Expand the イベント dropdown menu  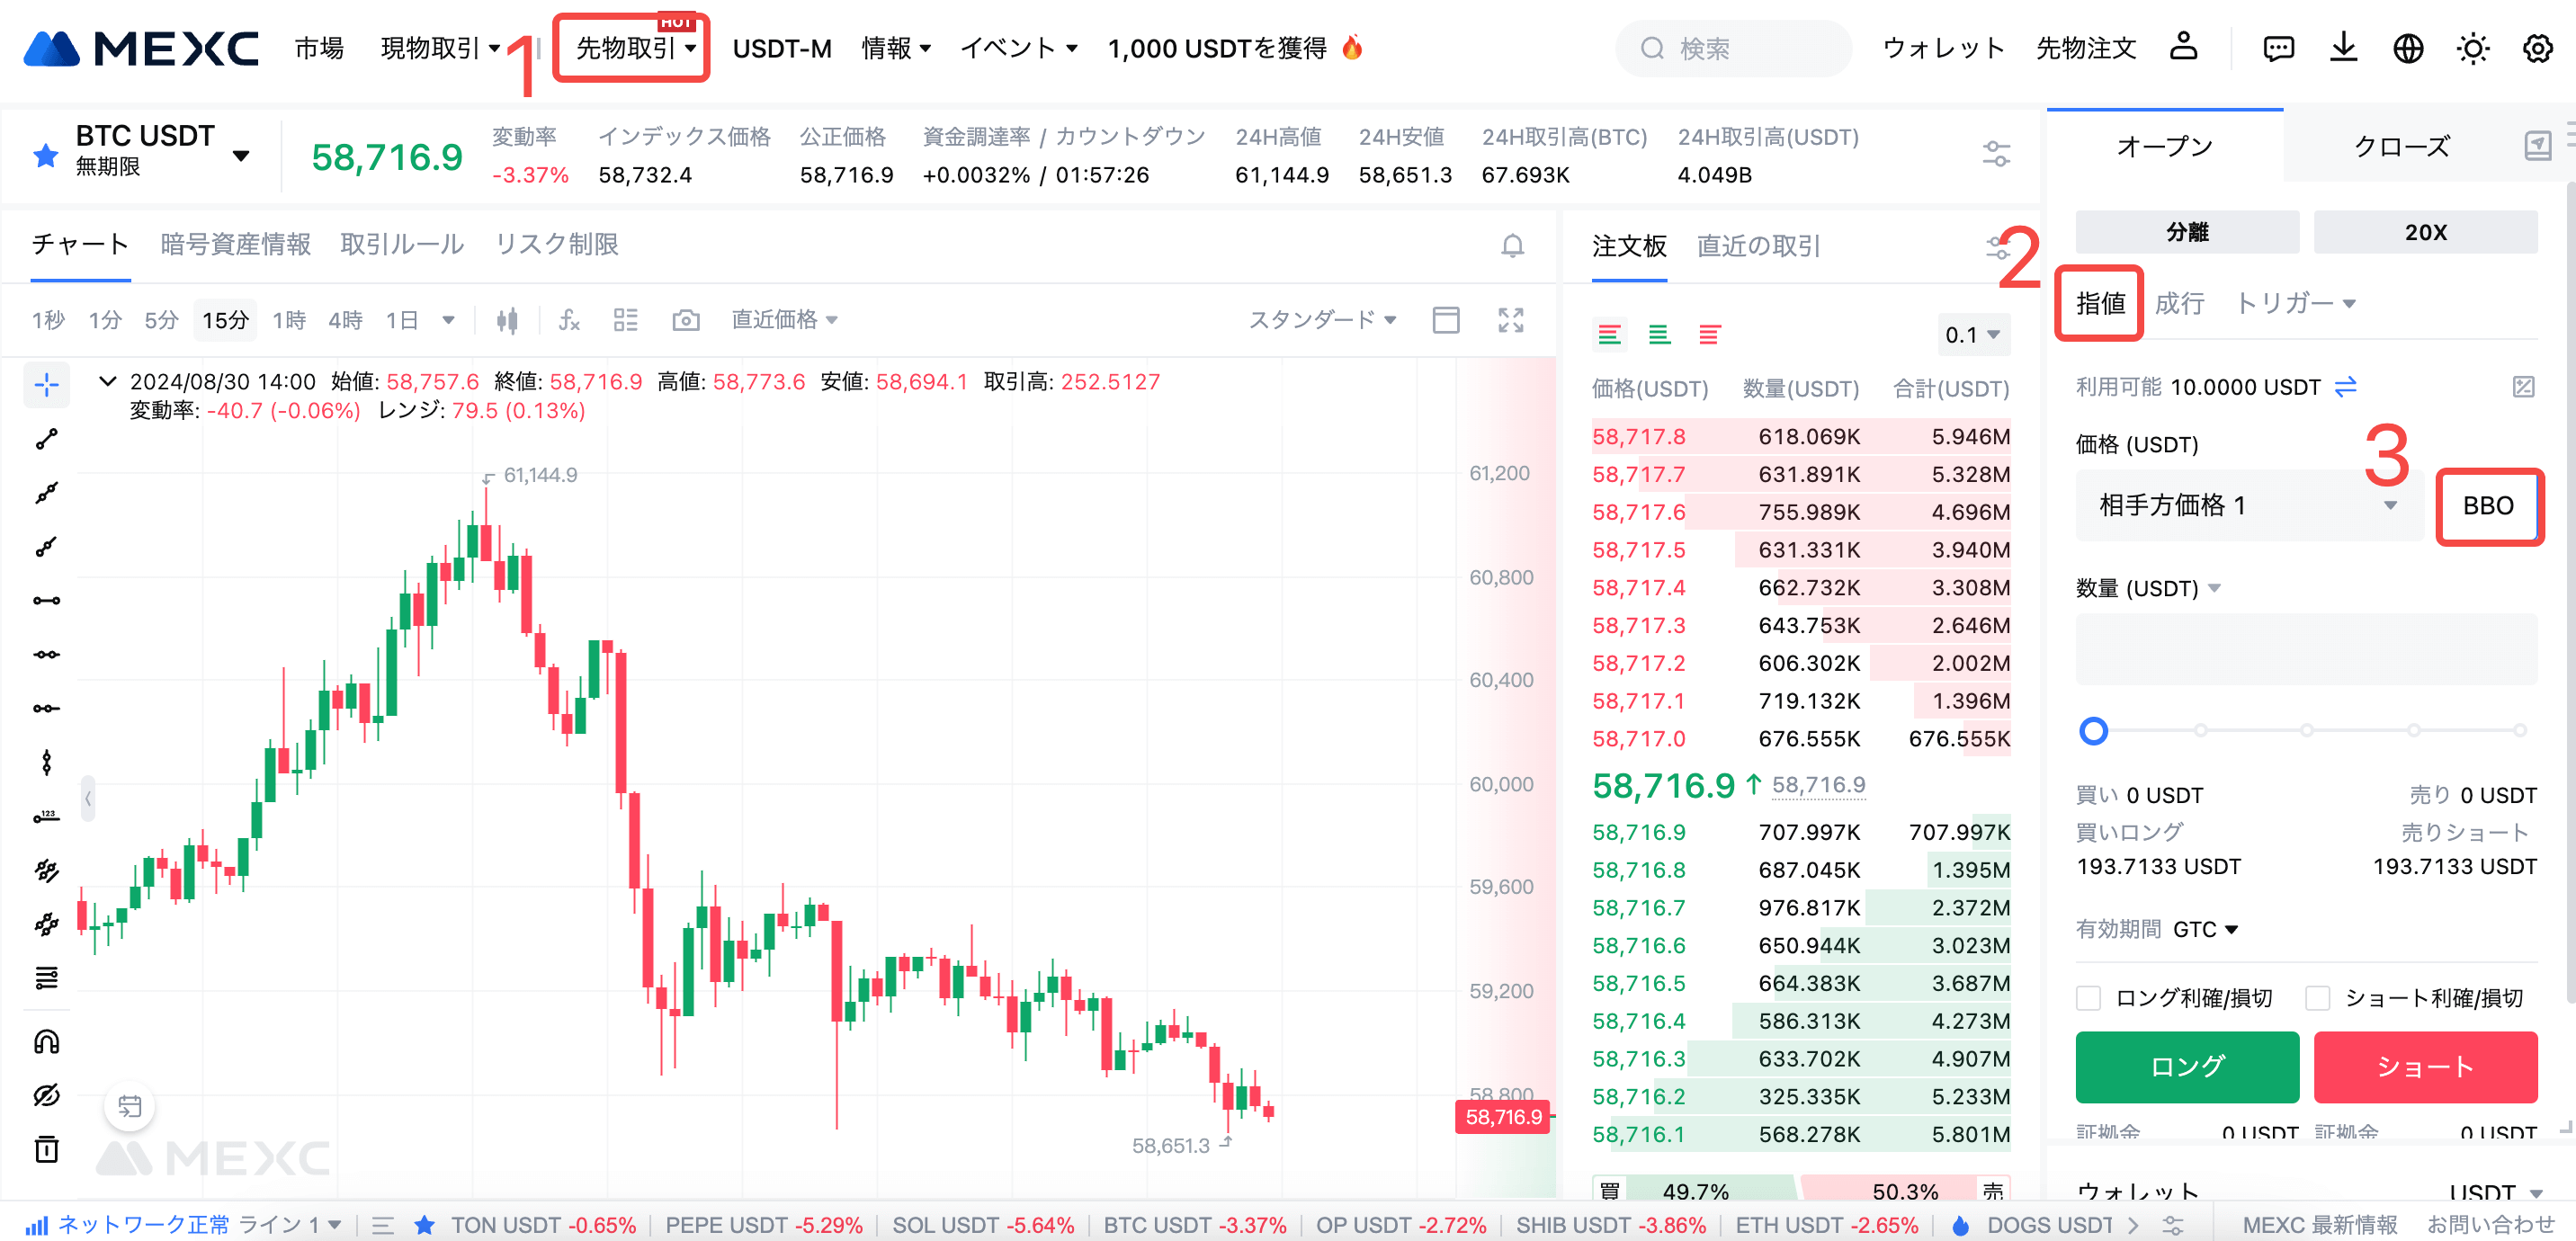(x=1018, y=48)
